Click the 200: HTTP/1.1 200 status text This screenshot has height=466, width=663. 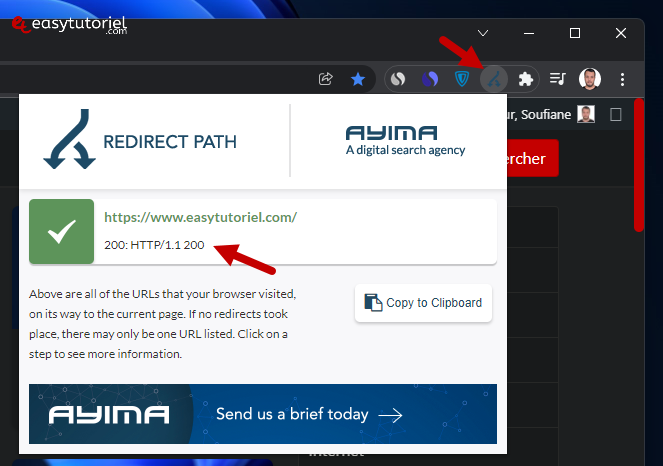click(x=154, y=245)
